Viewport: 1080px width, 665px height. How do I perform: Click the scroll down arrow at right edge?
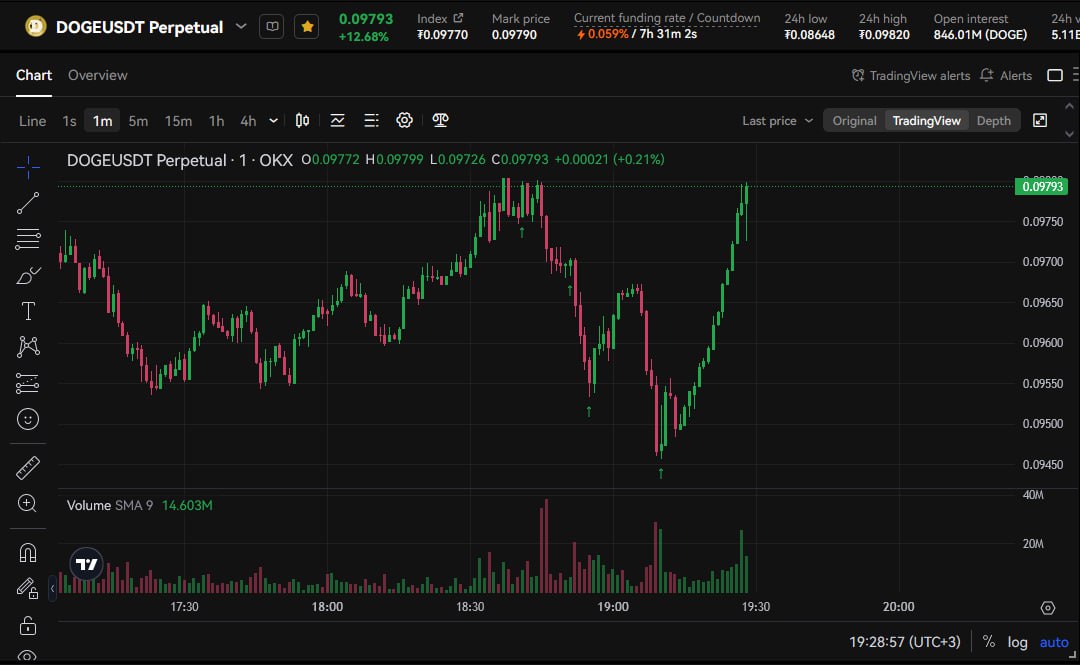[x=1069, y=134]
